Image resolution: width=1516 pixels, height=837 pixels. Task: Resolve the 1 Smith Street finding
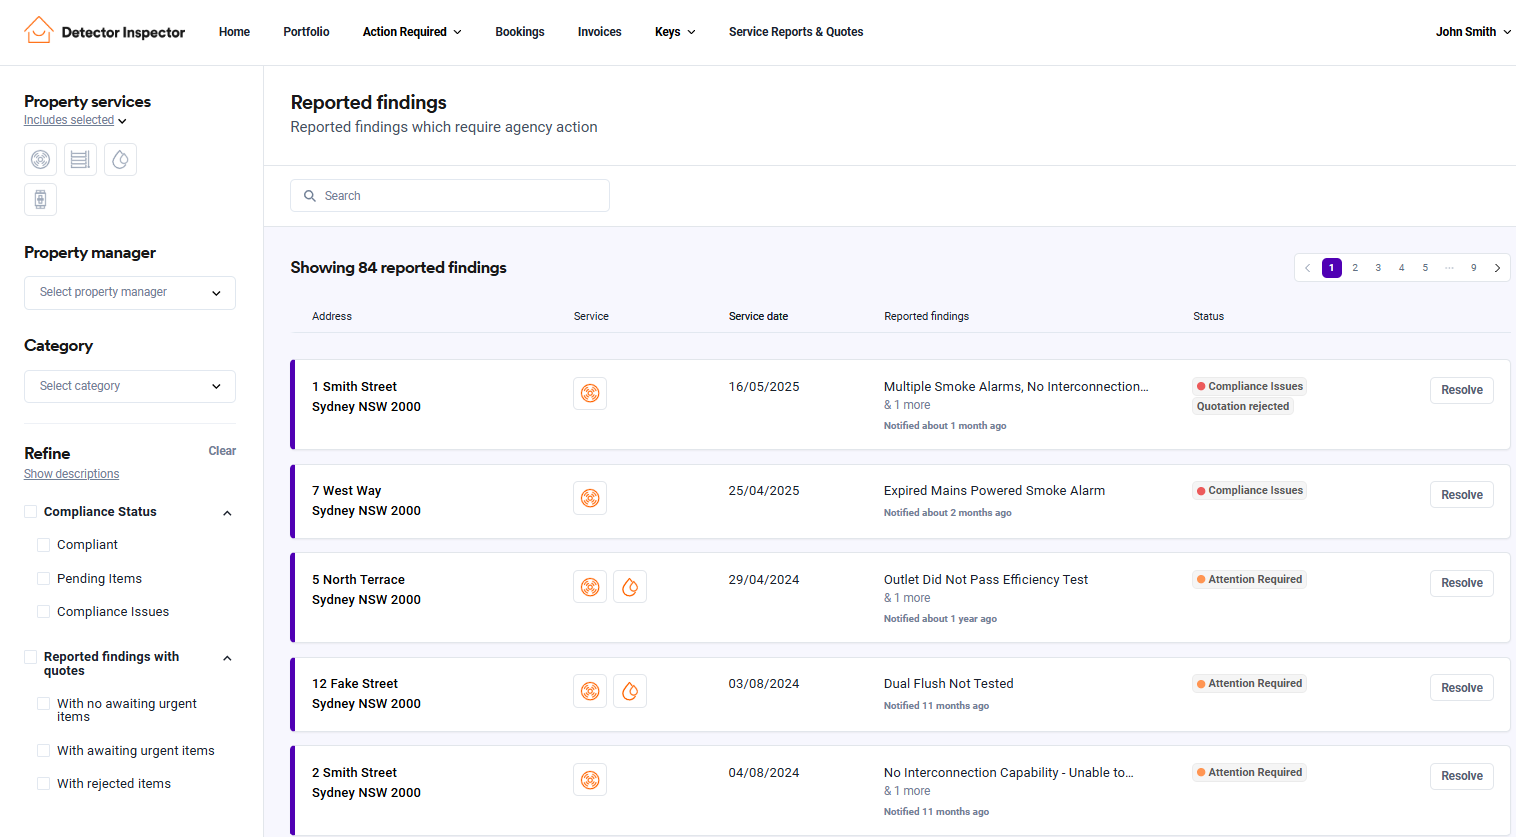click(1461, 390)
